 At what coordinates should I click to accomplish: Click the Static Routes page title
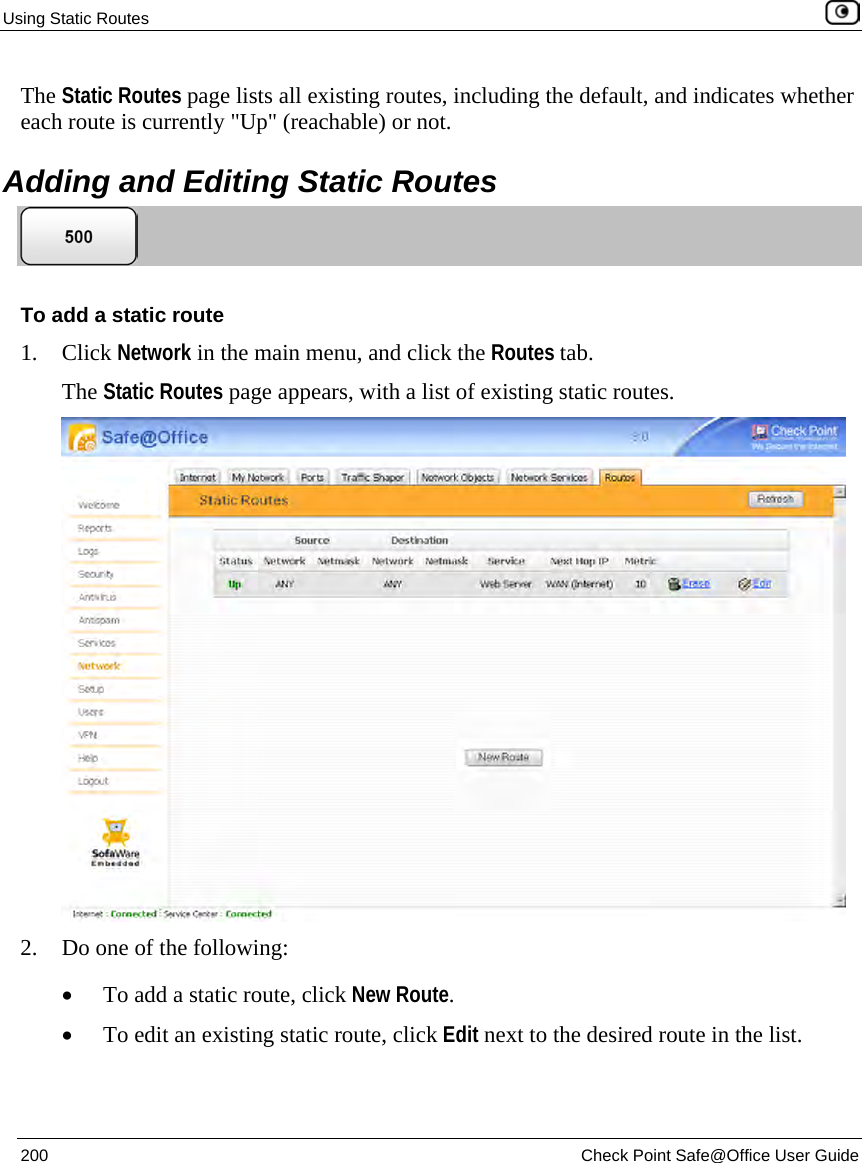pos(243,501)
